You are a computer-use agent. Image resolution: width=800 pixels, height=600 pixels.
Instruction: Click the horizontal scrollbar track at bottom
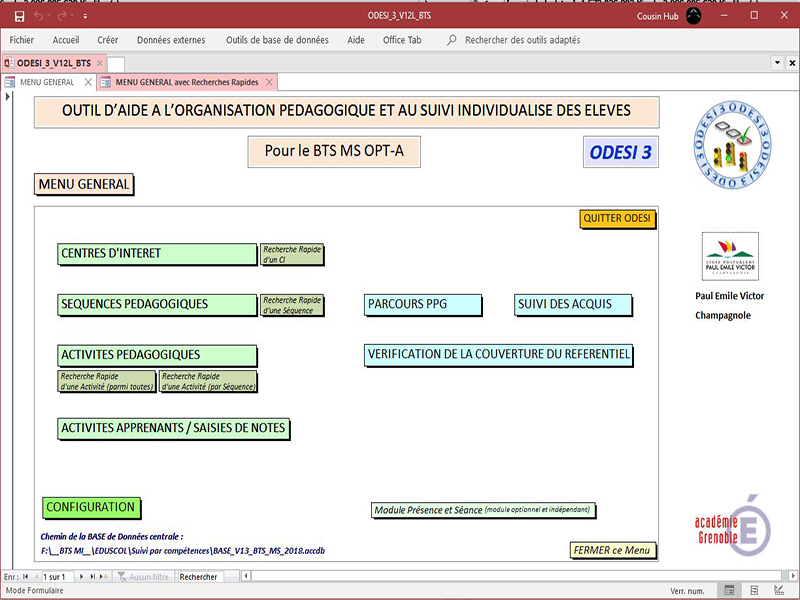[500, 577]
